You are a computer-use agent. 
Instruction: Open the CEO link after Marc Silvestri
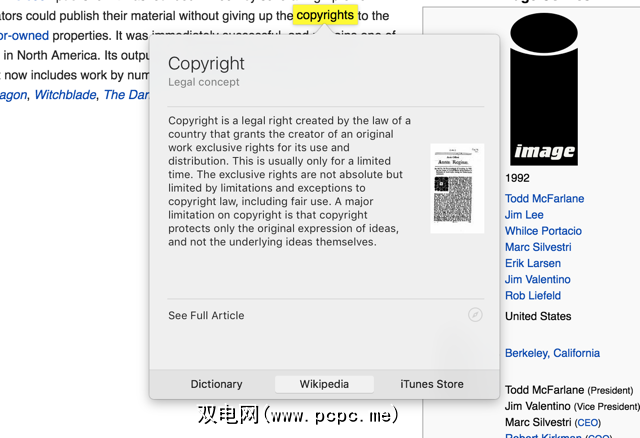coord(587,422)
